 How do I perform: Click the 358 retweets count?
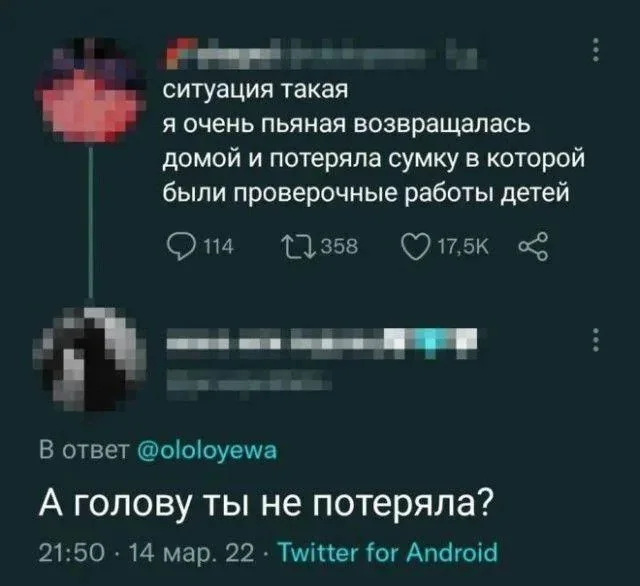pos(340,247)
